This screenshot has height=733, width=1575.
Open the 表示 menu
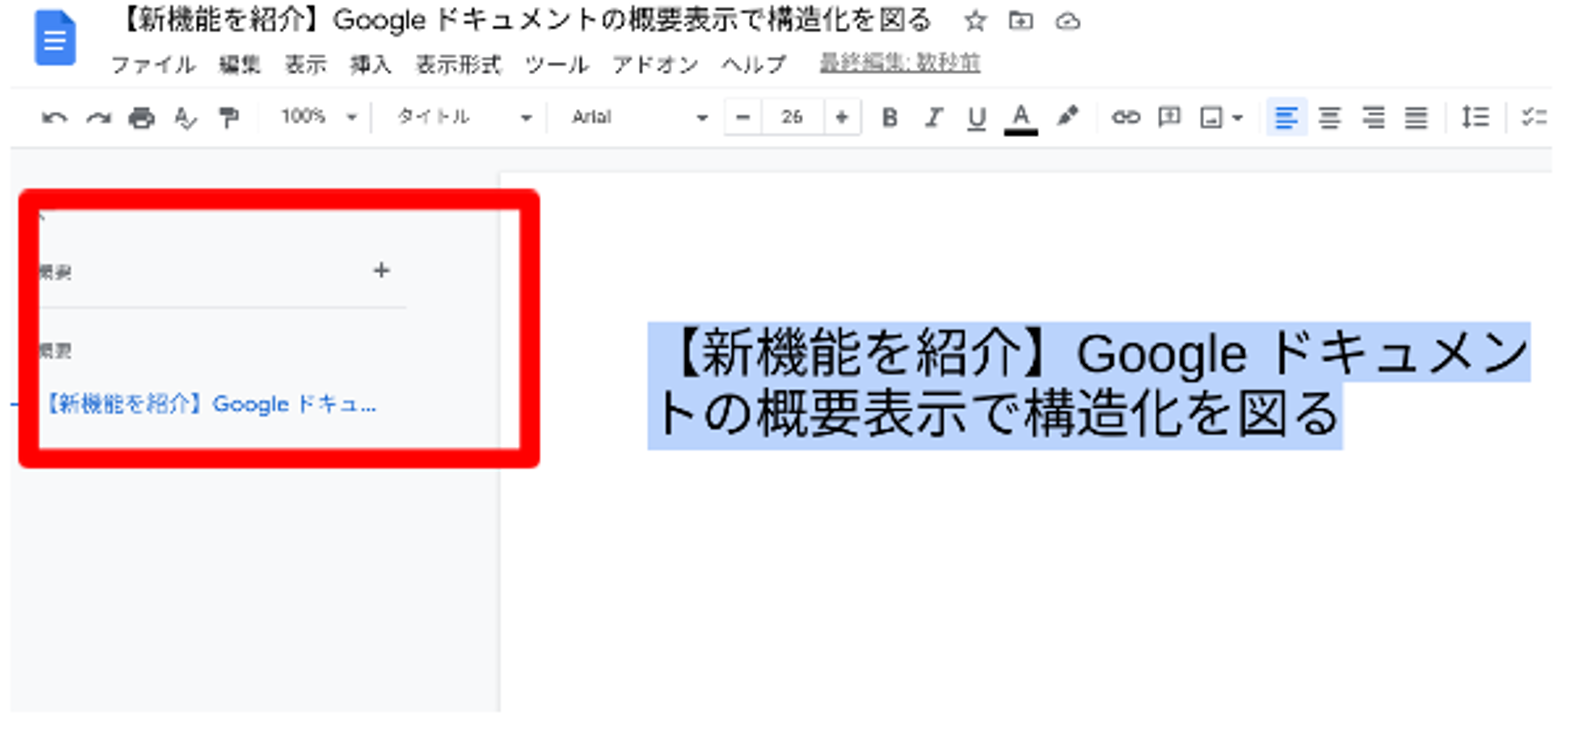305,65
